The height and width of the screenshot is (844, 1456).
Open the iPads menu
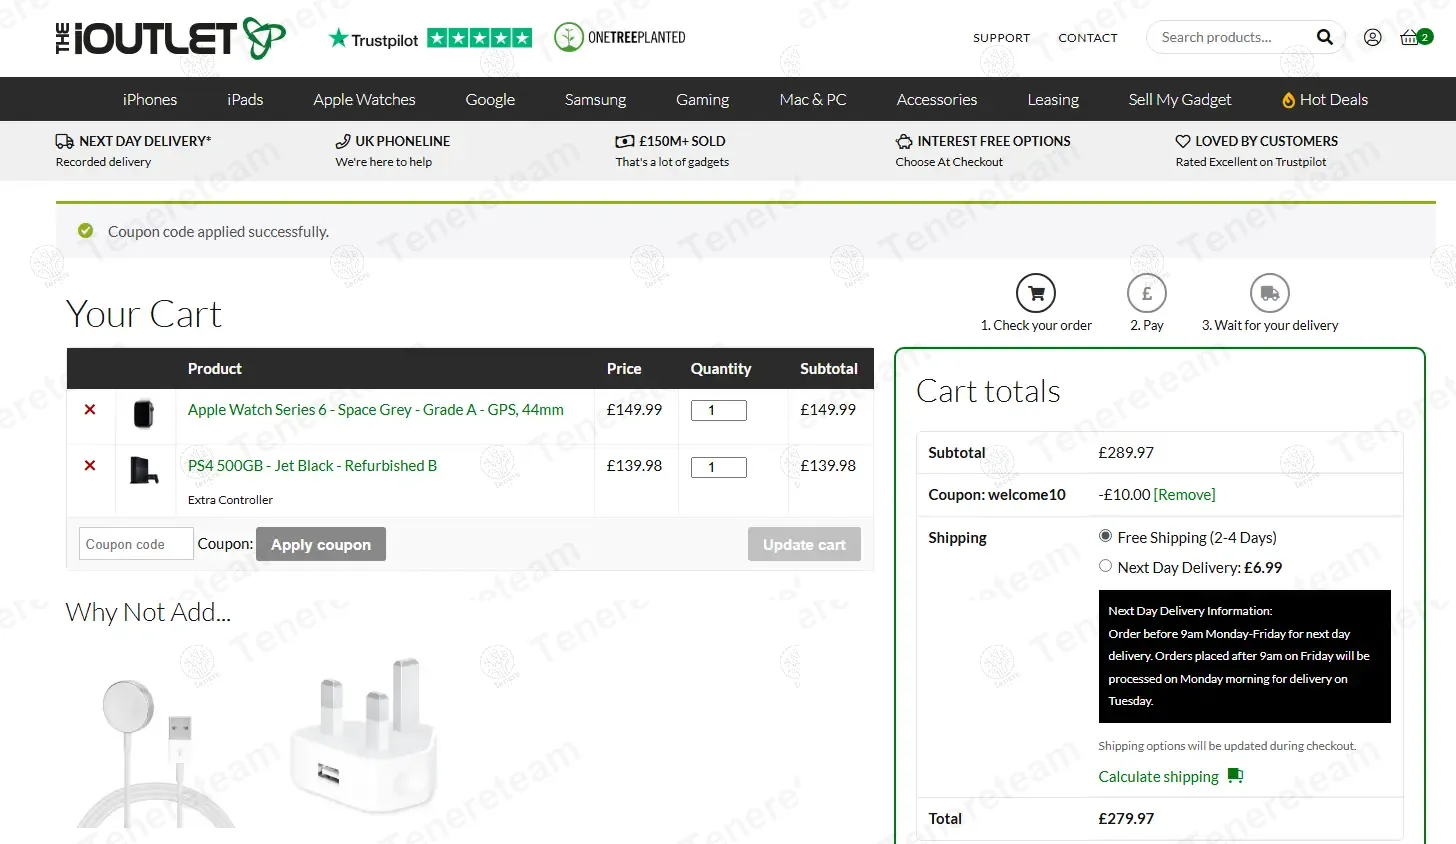click(245, 99)
